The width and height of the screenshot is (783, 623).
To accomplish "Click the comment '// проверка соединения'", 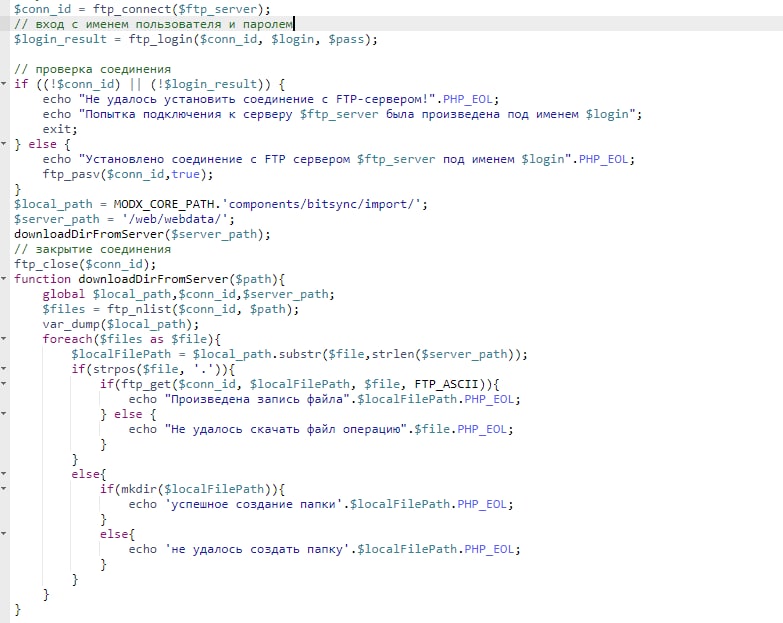I will coord(92,69).
